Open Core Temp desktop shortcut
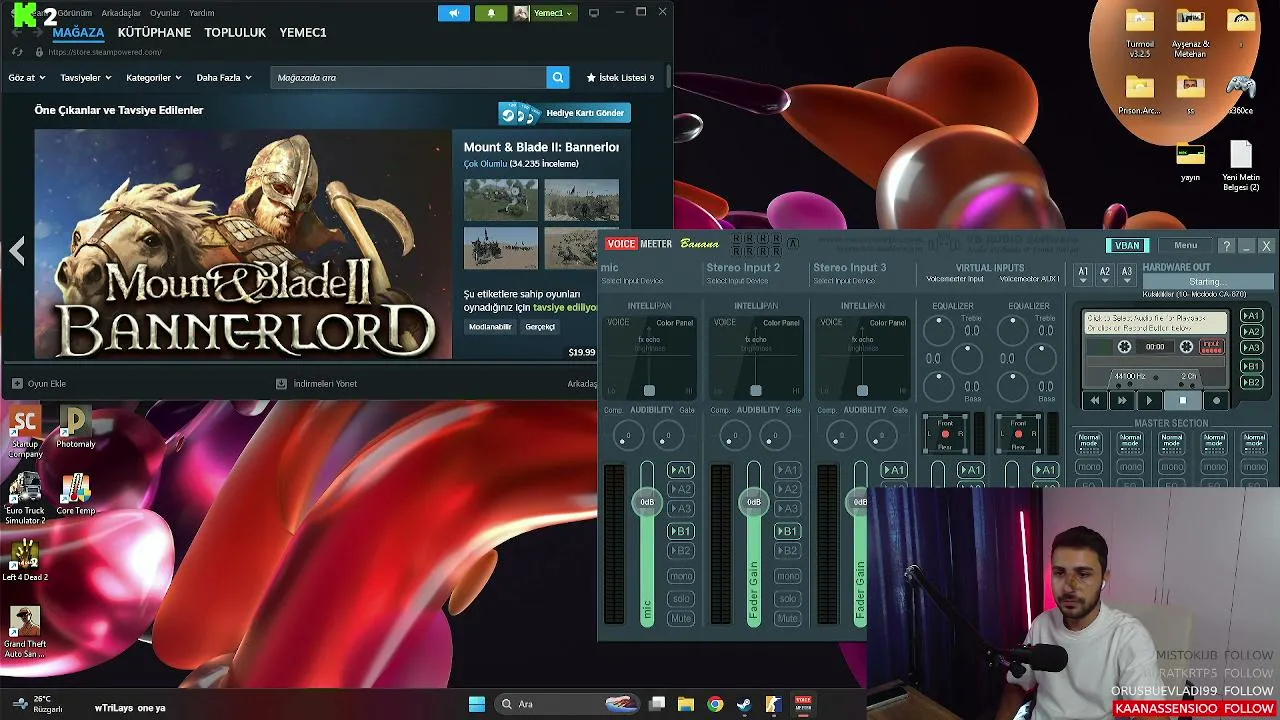 click(76, 494)
